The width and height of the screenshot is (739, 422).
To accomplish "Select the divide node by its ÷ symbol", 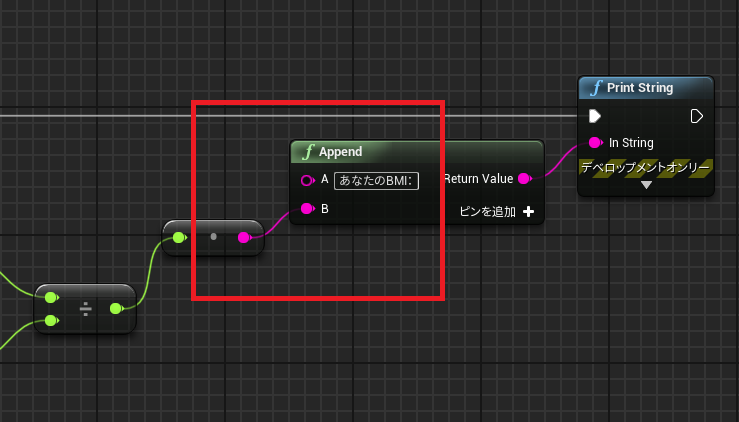I will (x=85, y=308).
